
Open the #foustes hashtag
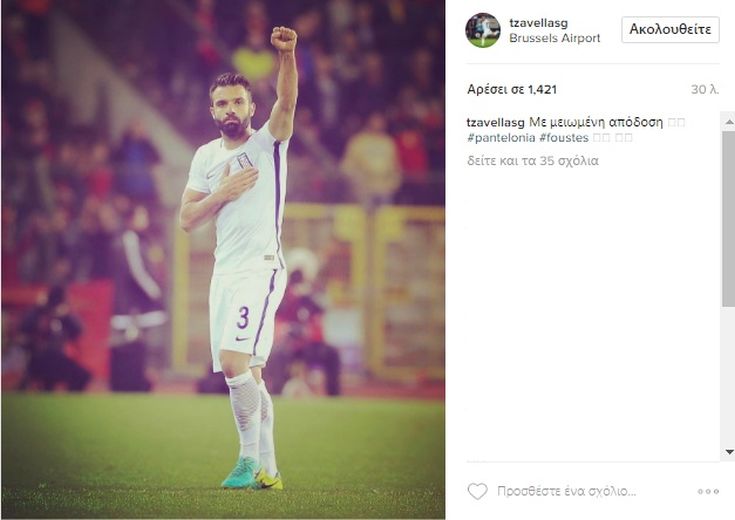click(564, 138)
